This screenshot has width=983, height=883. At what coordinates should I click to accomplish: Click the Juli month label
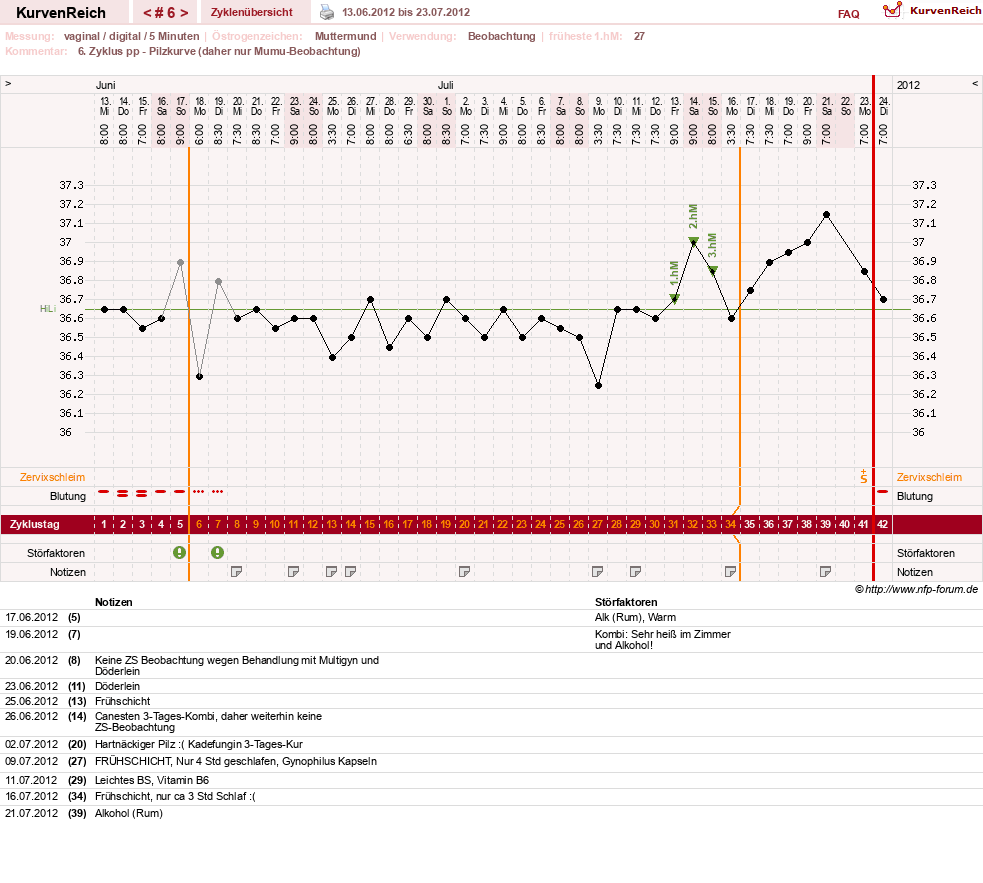click(445, 85)
